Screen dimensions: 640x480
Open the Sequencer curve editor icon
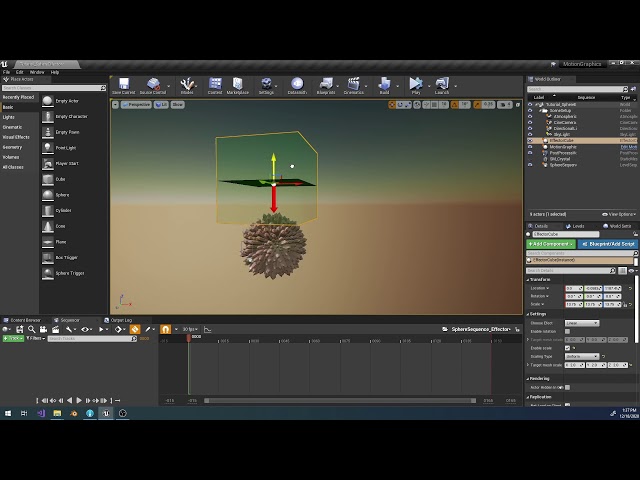point(207,329)
